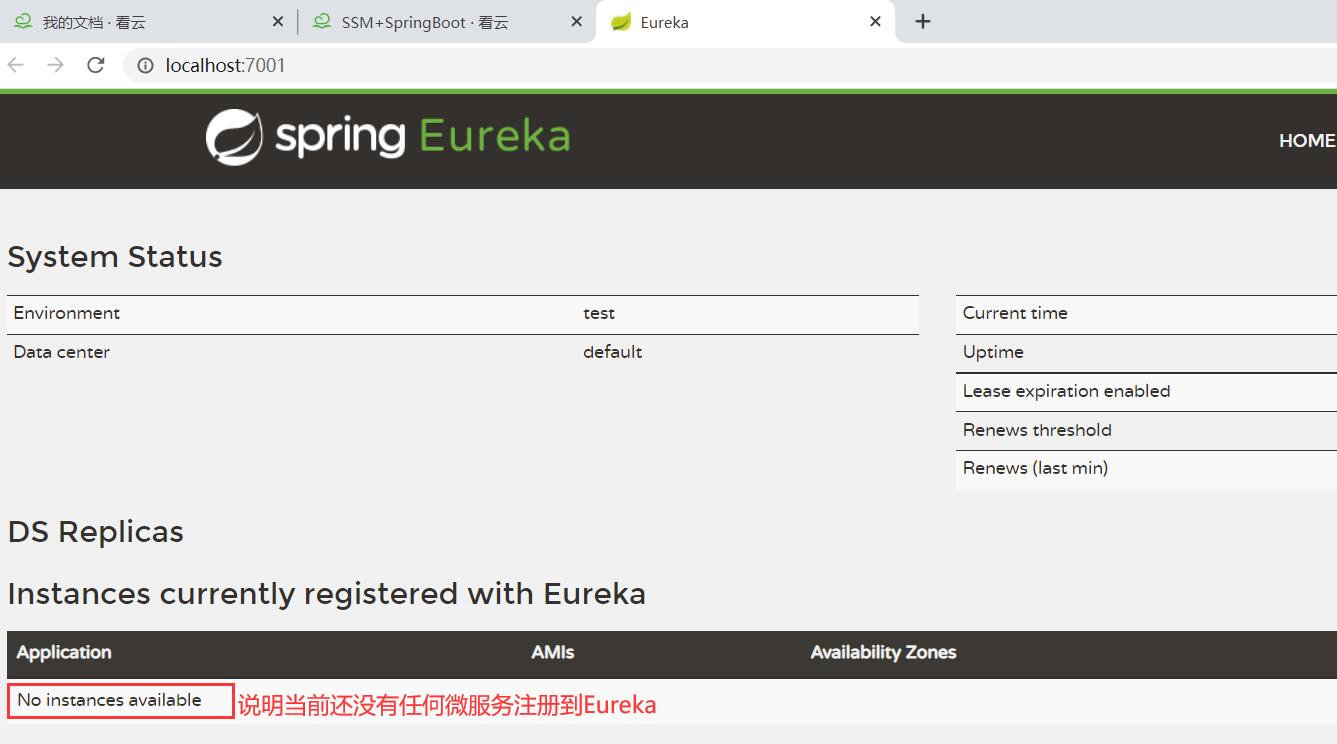Click the AMIs column header

(553, 652)
